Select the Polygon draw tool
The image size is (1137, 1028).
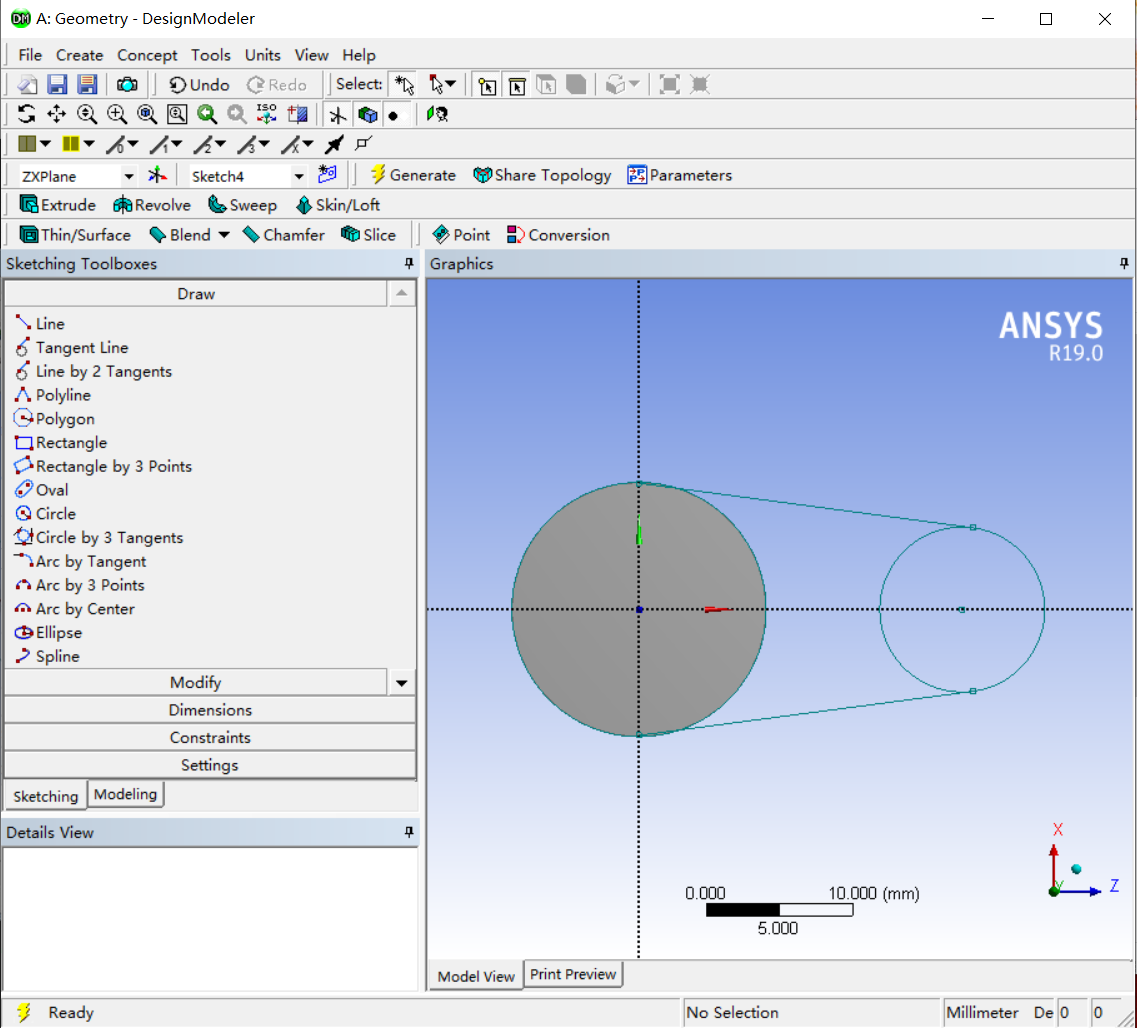point(55,418)
